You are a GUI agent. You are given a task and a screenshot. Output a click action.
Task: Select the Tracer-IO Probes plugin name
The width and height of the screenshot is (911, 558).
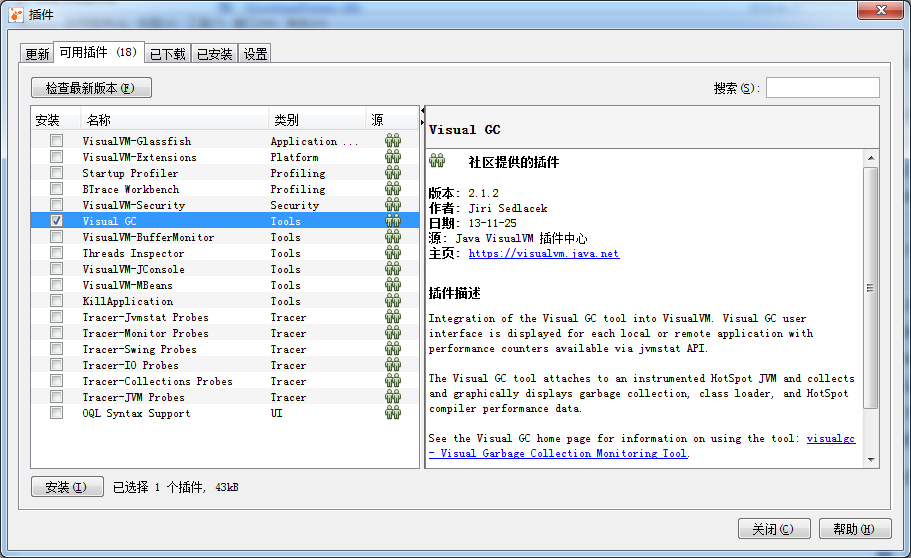point(131,365)
